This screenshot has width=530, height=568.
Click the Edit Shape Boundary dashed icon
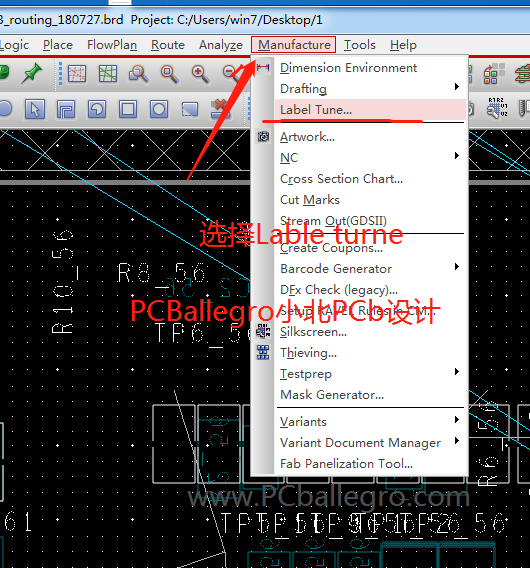pyautogui.click(x=190, y=109)
